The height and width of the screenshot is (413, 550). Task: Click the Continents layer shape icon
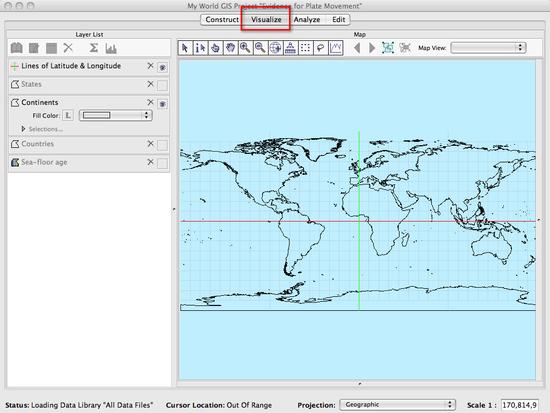(x=15, y=102)
